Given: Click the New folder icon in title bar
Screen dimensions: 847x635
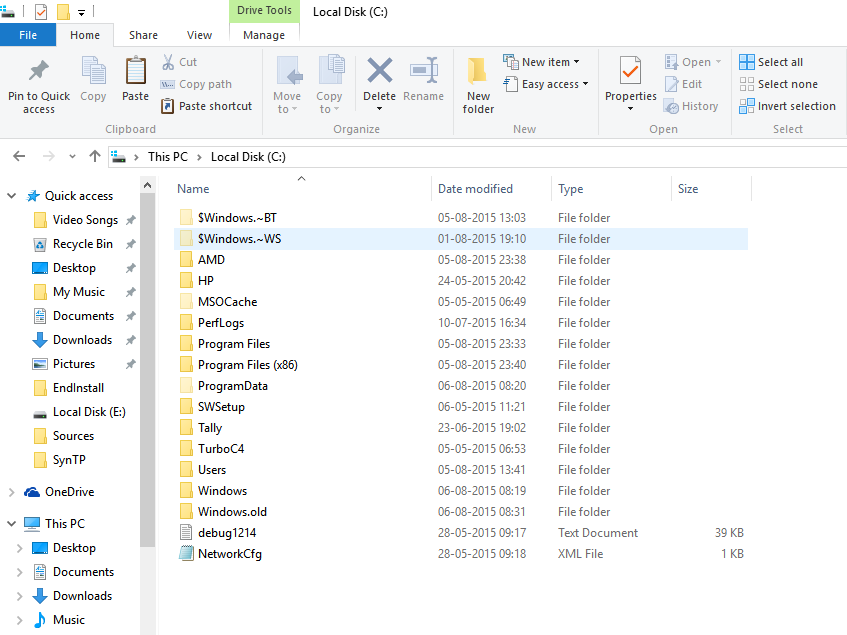Looking at the screenshot, I should pos(63,11).
